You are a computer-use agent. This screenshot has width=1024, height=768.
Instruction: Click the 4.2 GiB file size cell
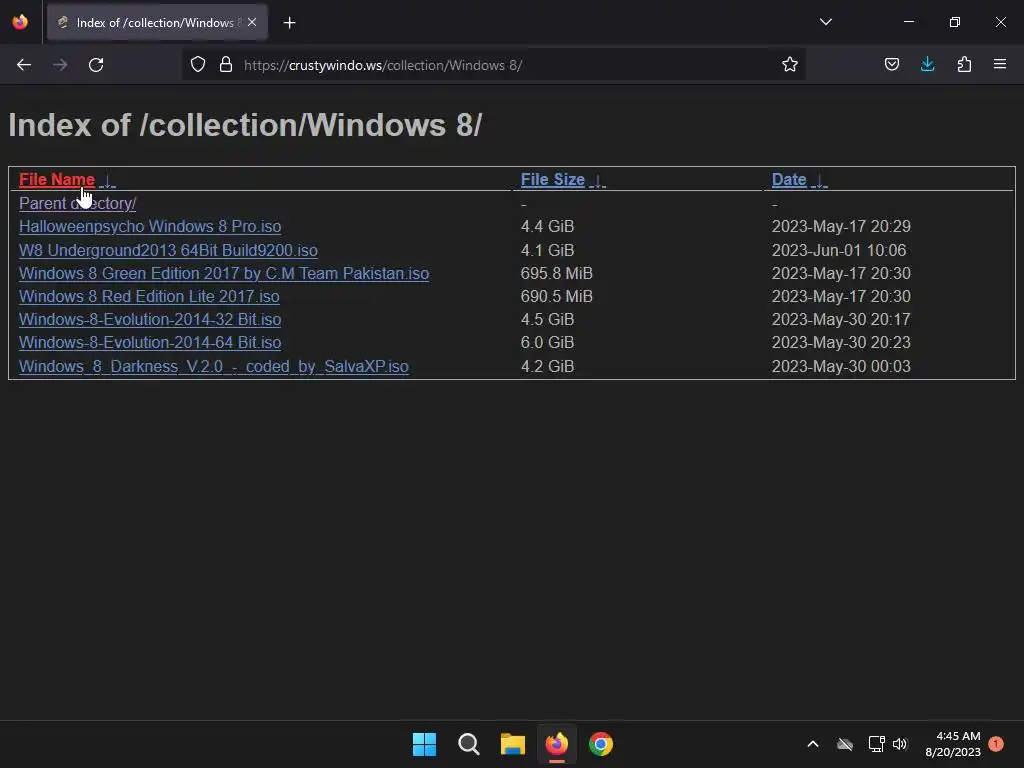click(x=547, y=366)
